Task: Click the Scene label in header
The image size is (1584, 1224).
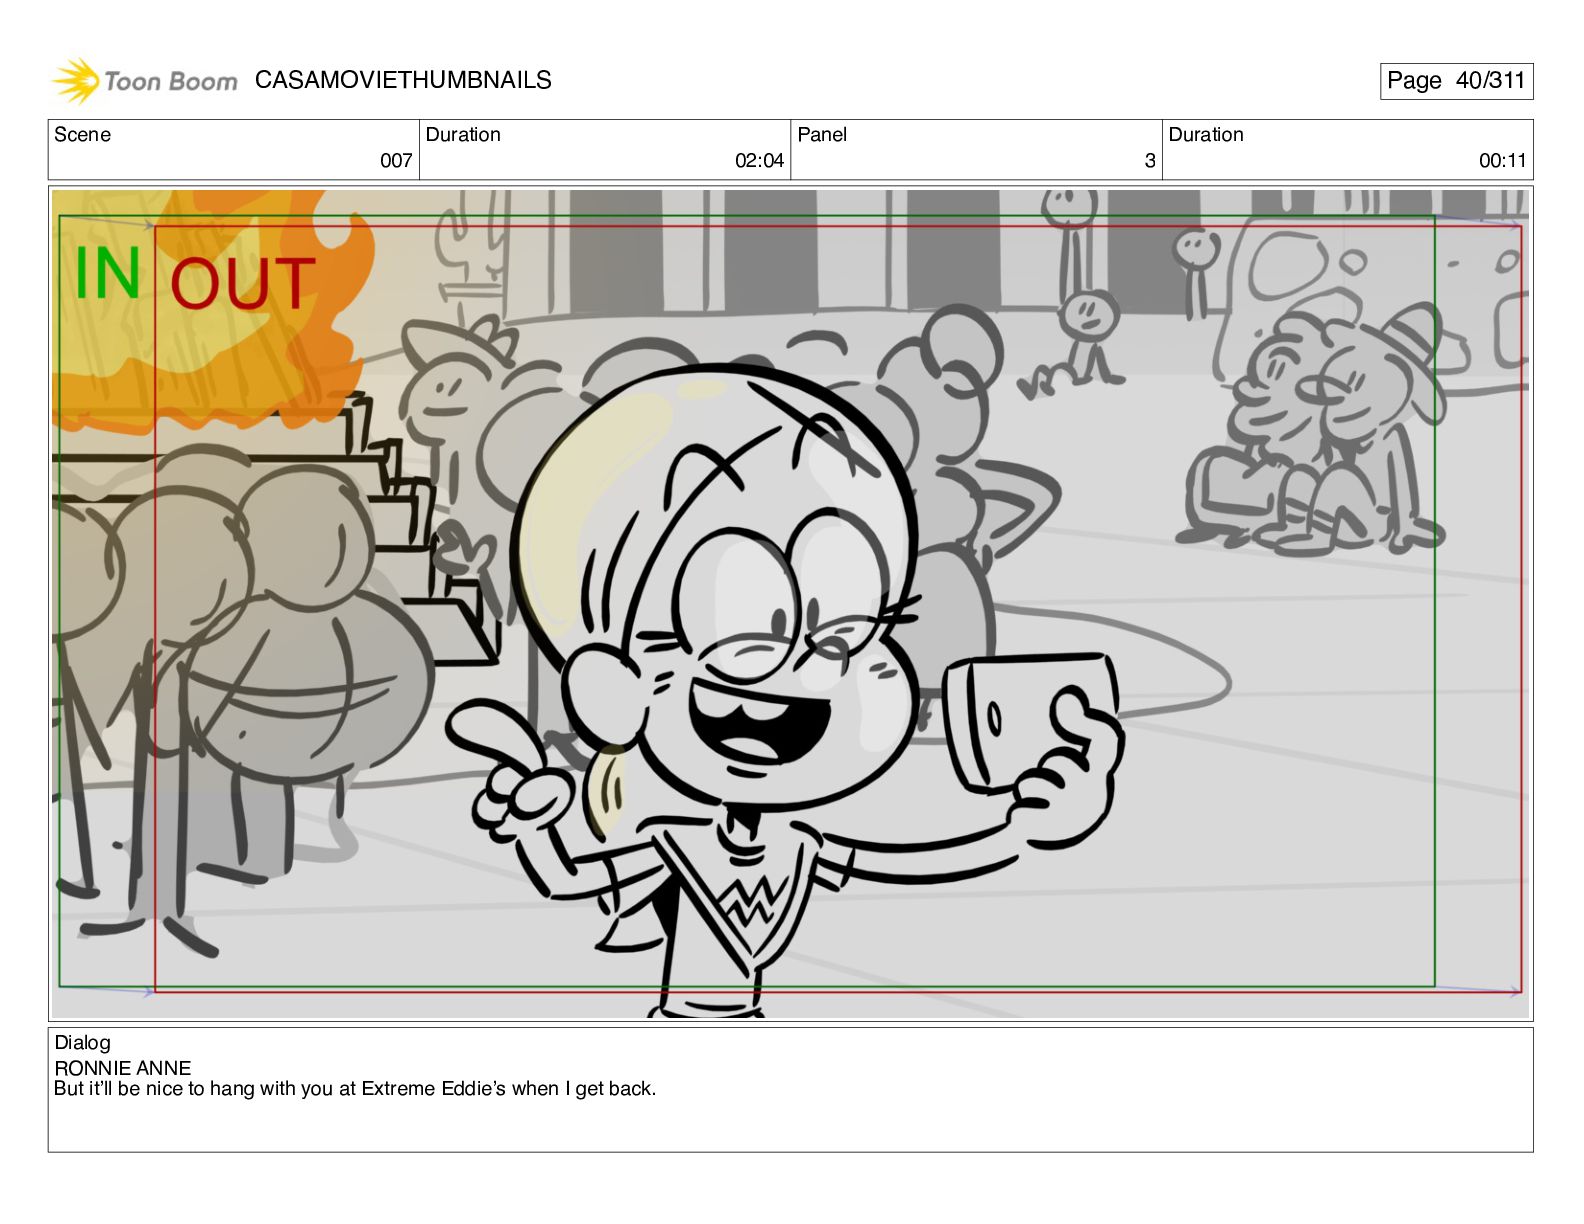Action: [x=82, y=135]
